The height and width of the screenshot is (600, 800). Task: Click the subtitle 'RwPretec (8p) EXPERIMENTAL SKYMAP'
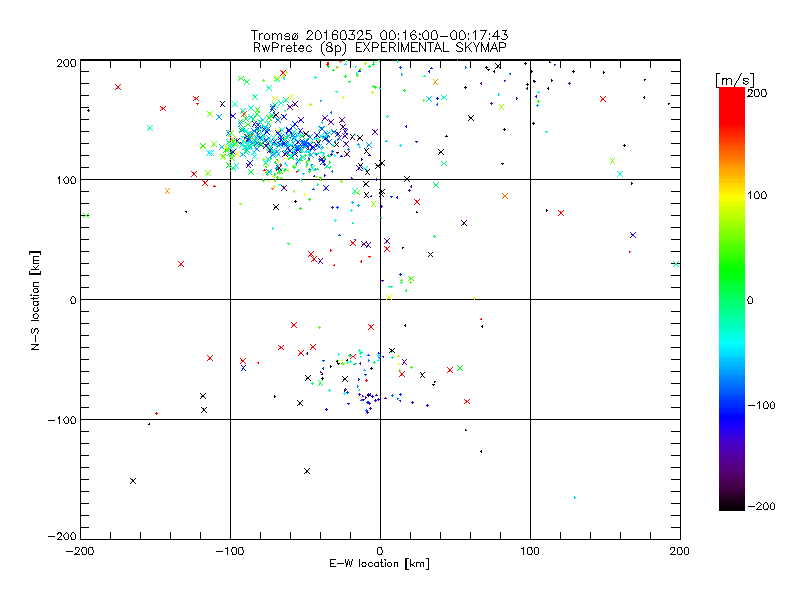[x=380, y=48]
